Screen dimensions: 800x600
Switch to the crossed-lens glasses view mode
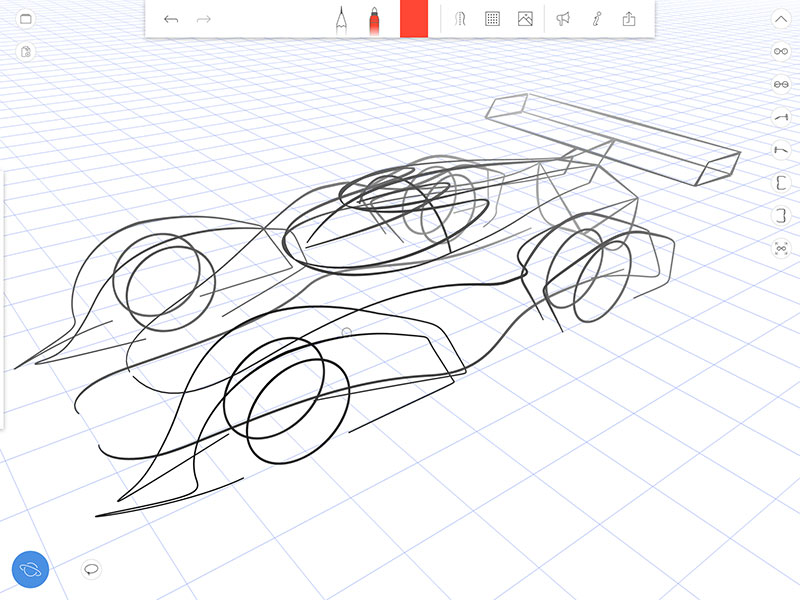click(781, 84)
